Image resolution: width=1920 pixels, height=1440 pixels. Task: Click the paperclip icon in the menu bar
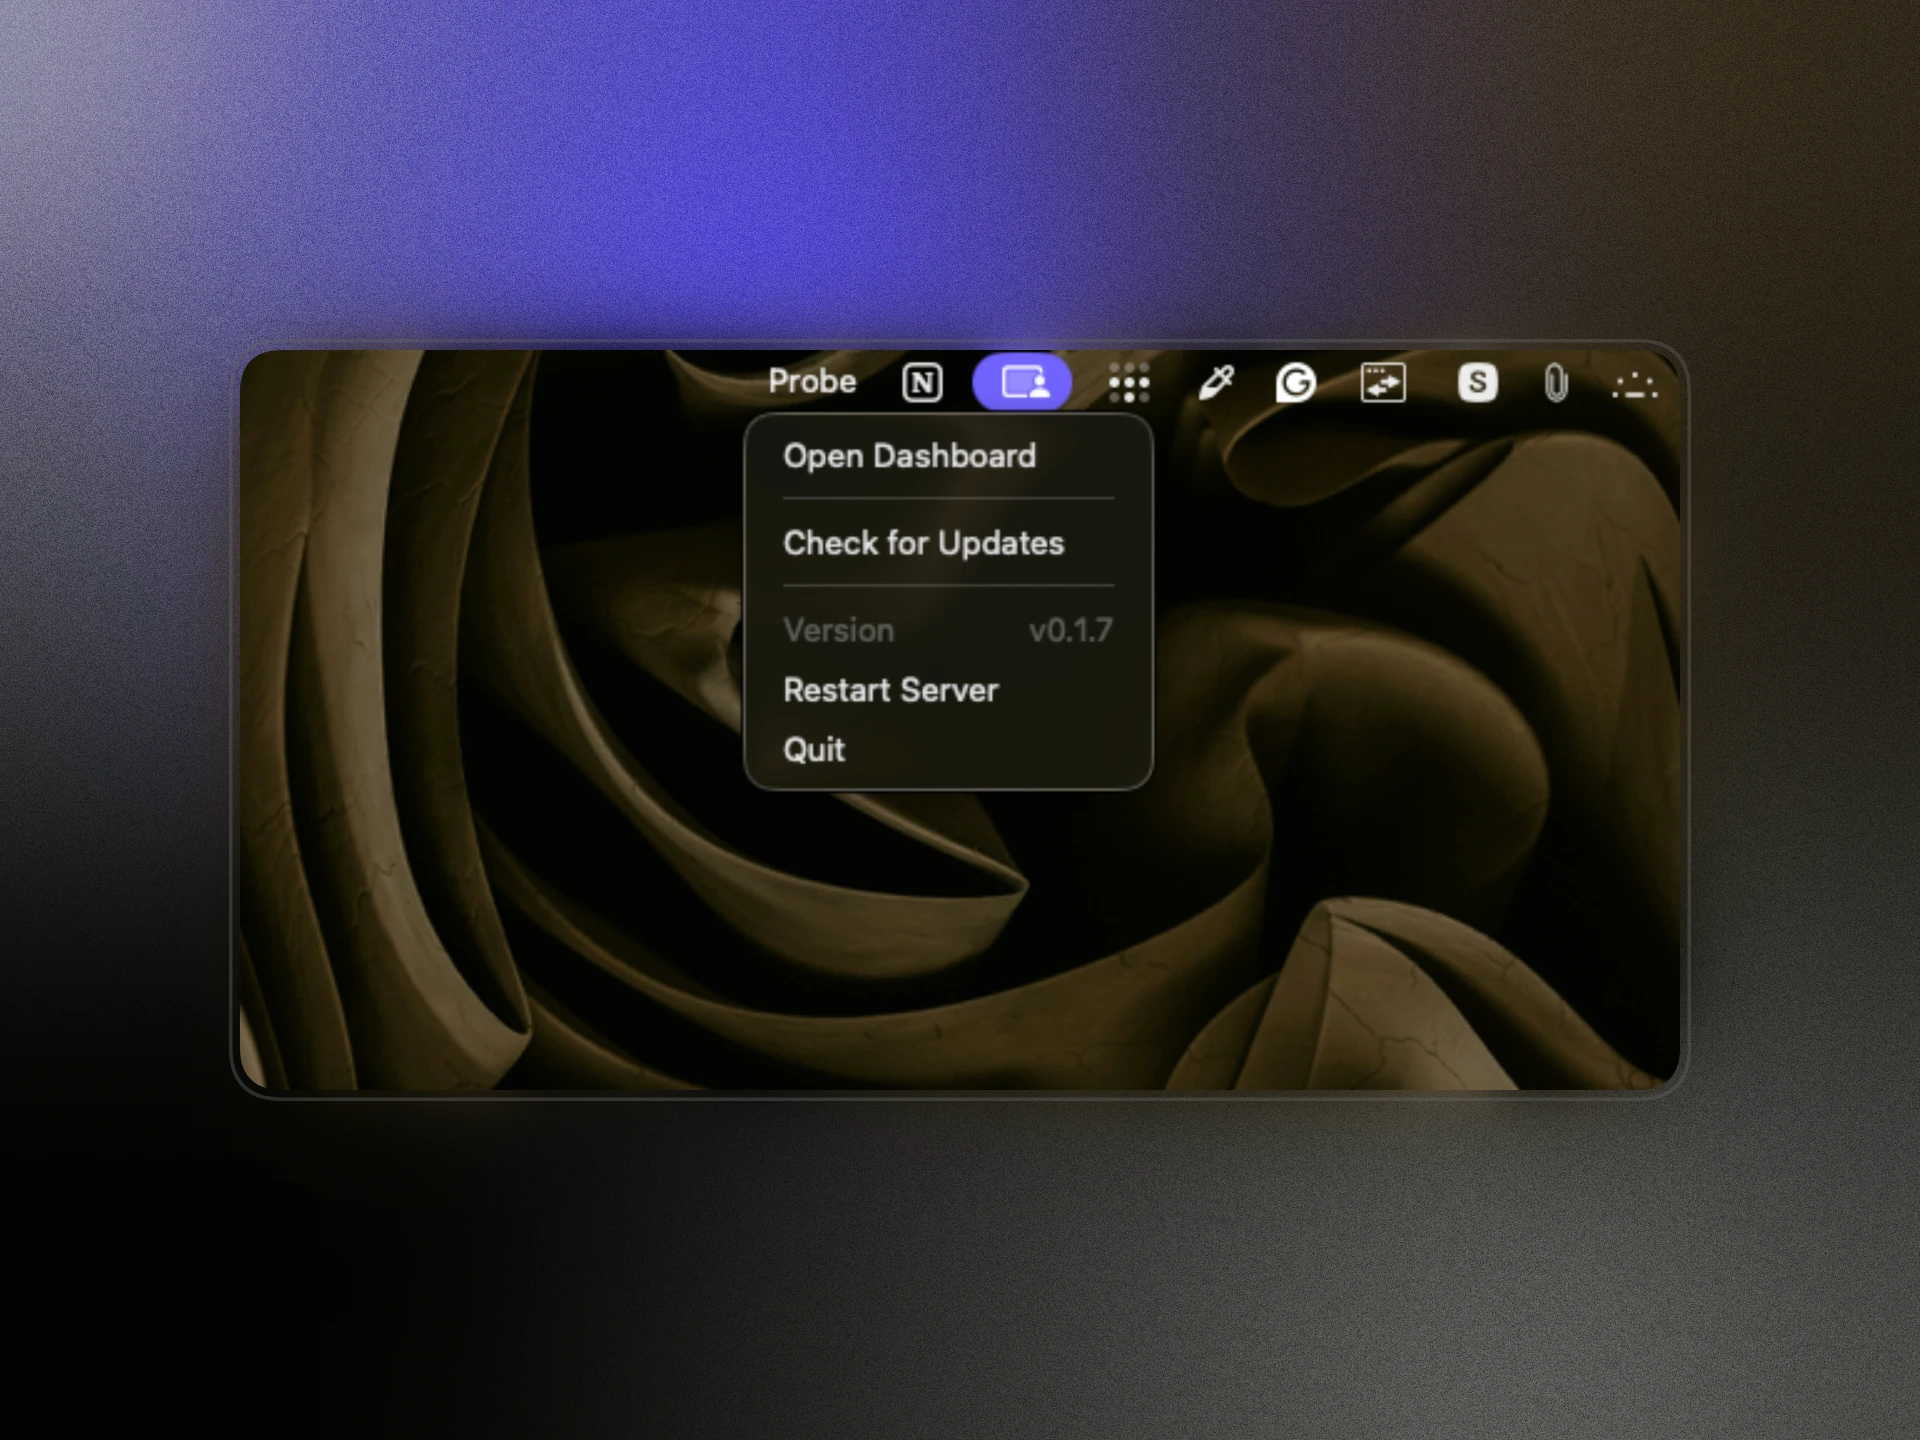tap(1556, 383)
